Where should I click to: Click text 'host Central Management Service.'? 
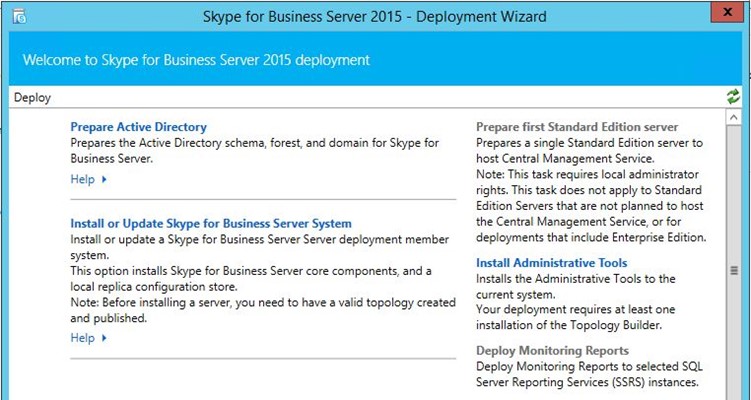coord(565,159)
